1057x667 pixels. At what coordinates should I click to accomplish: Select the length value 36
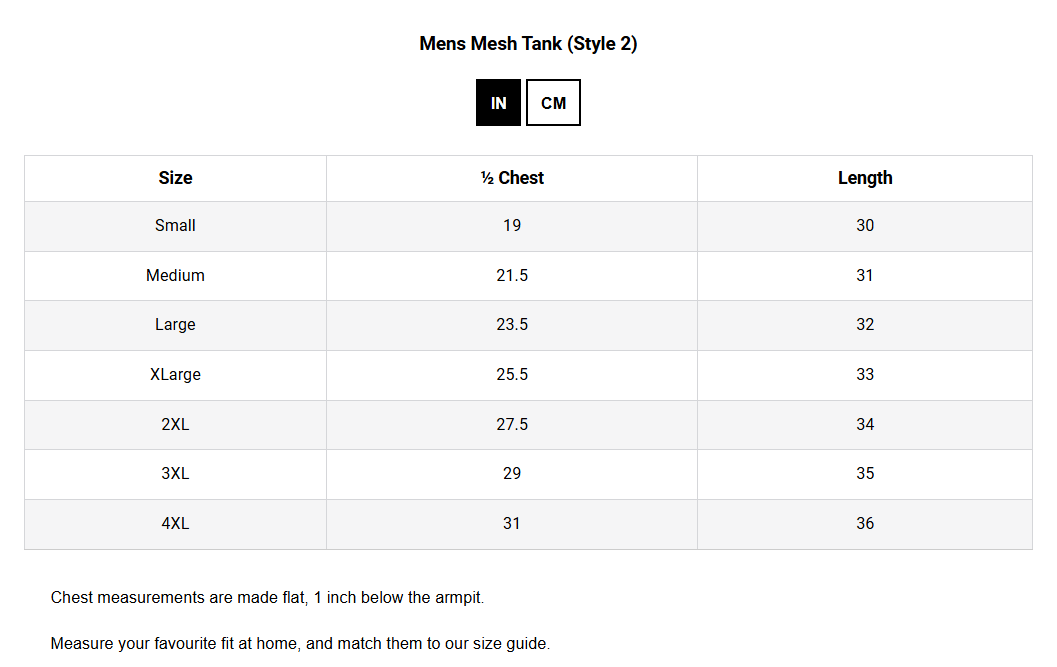click(x=865, y=524)
